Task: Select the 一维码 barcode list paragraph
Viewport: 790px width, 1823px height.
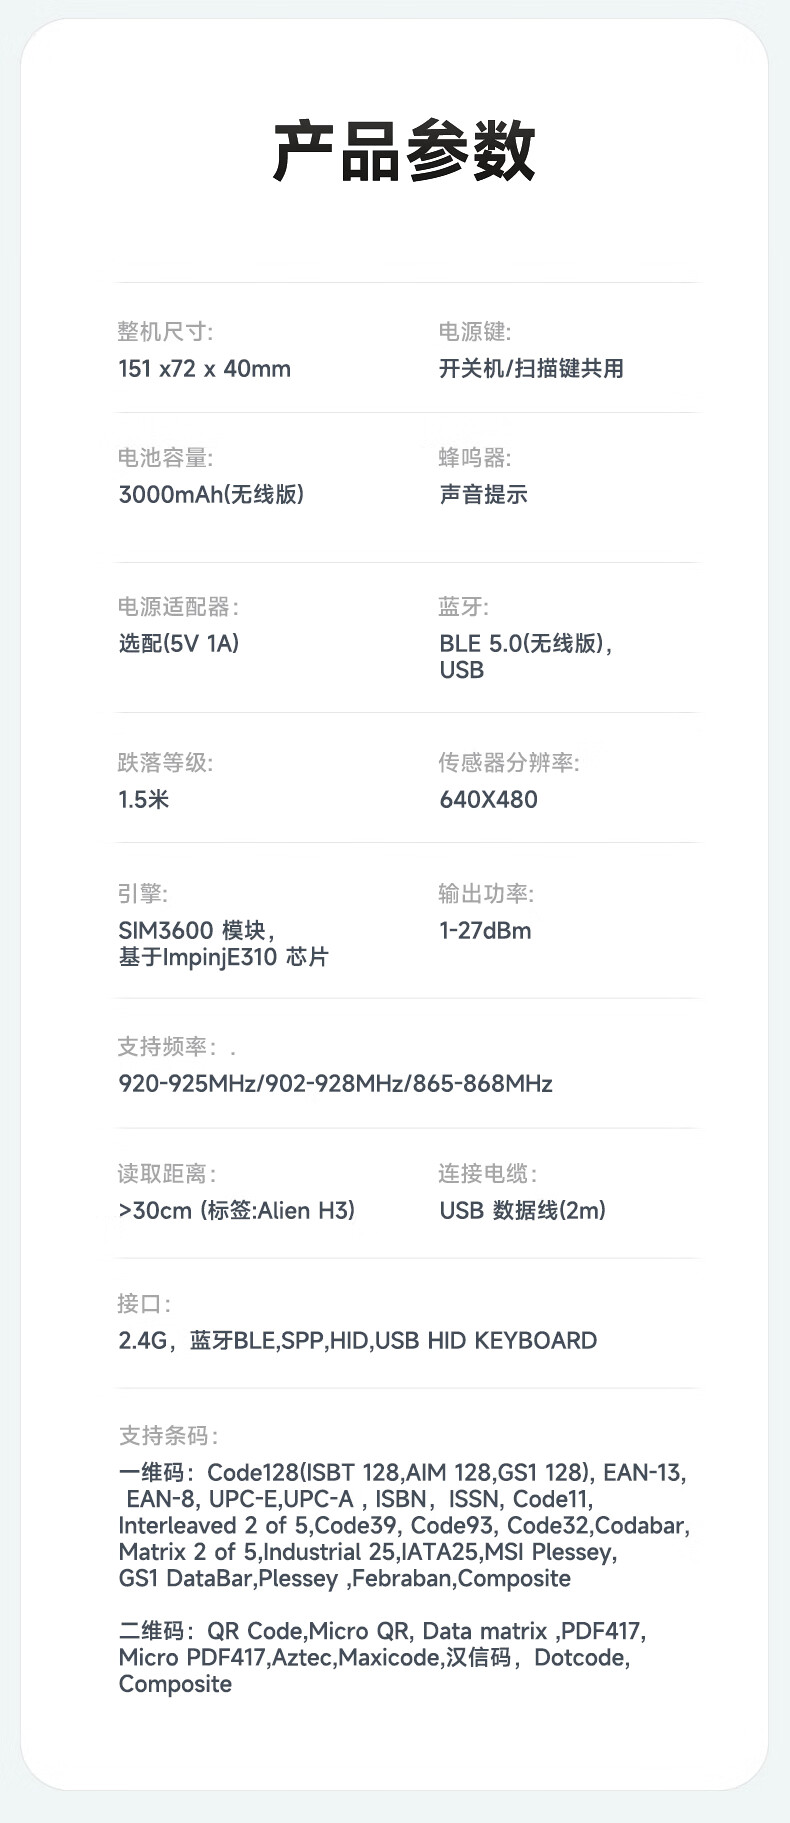Action: click(403, 1525)
